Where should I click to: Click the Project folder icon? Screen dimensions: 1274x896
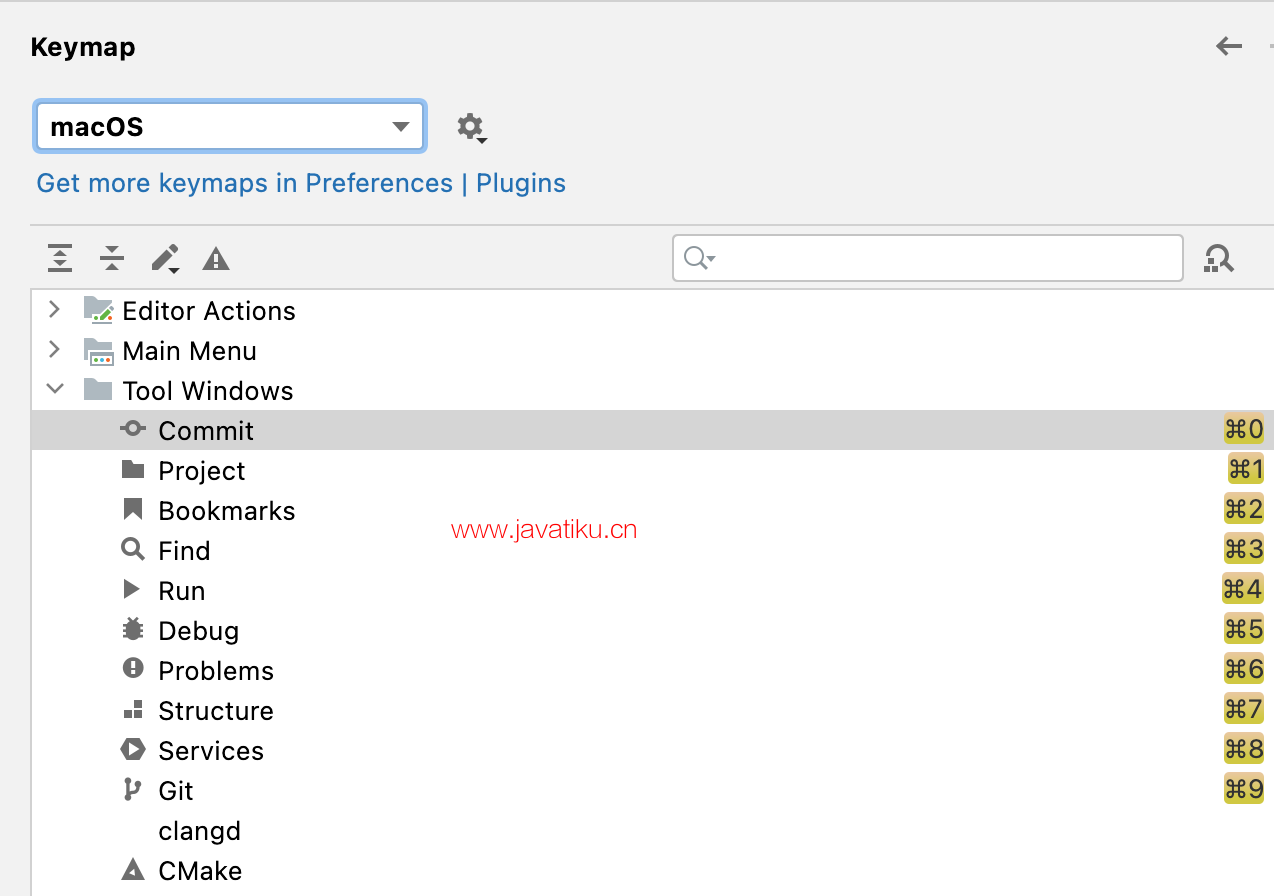coord(133,470)
